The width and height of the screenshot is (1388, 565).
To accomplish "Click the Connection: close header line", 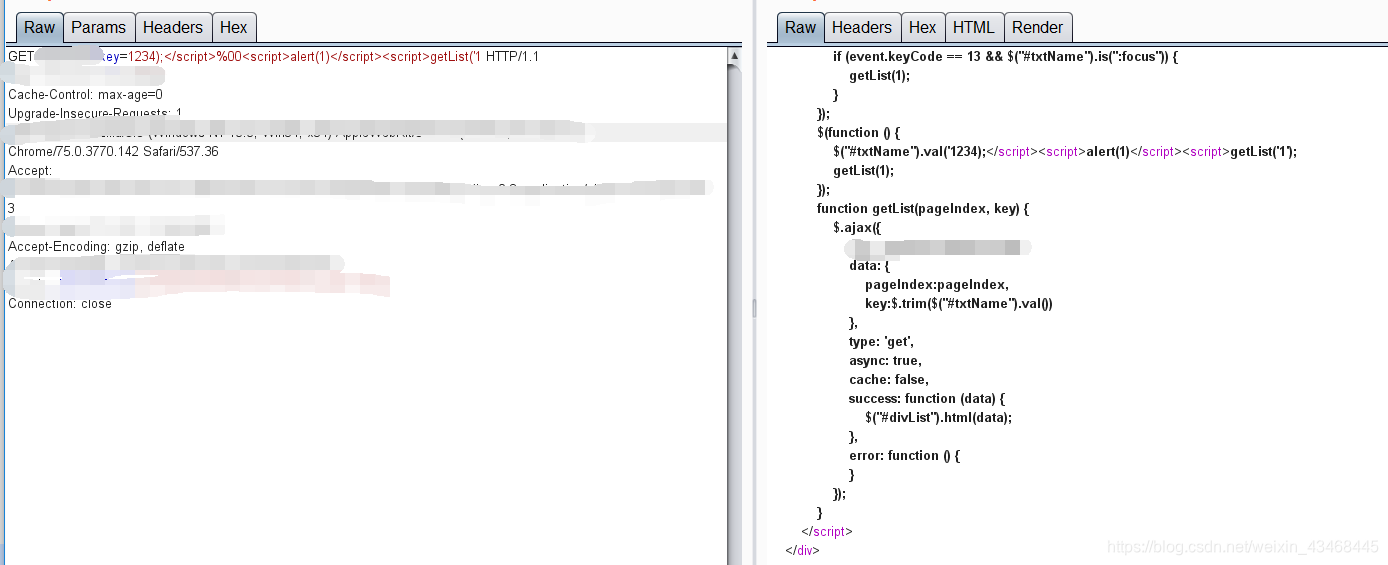I will pos(60,304).
